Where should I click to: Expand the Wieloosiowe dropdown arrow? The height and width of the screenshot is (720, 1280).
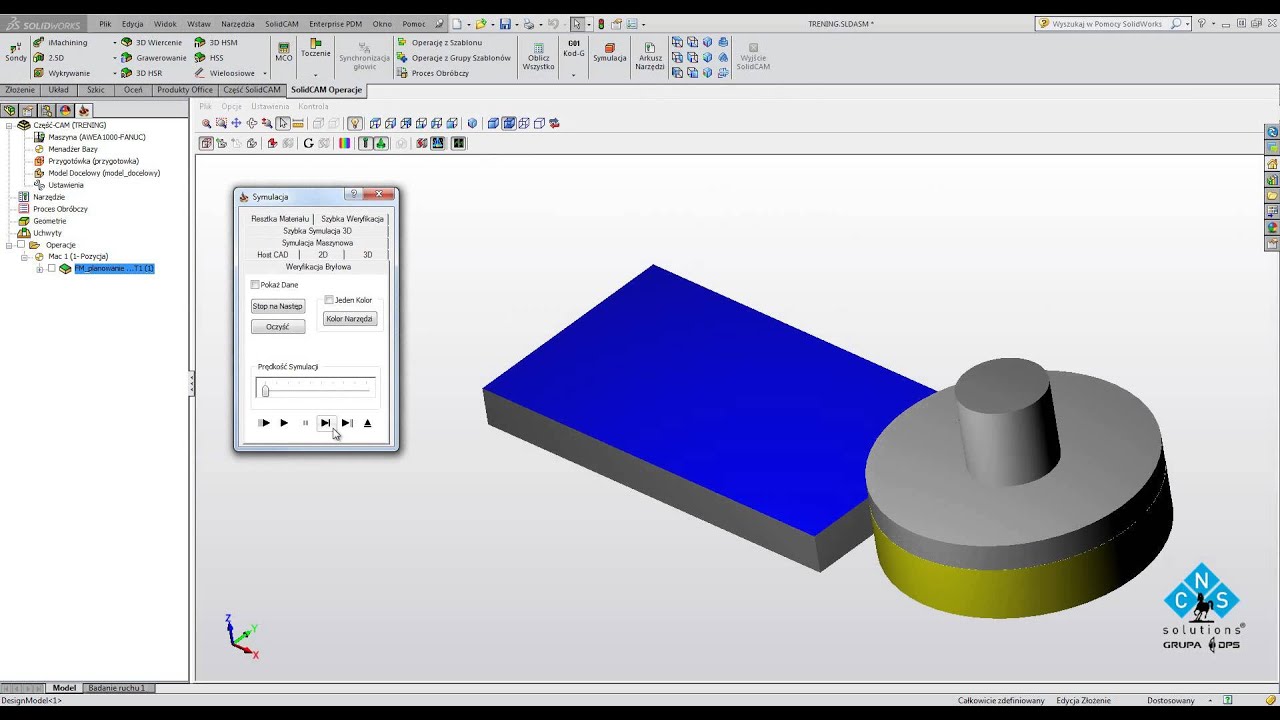pos(265,73)
